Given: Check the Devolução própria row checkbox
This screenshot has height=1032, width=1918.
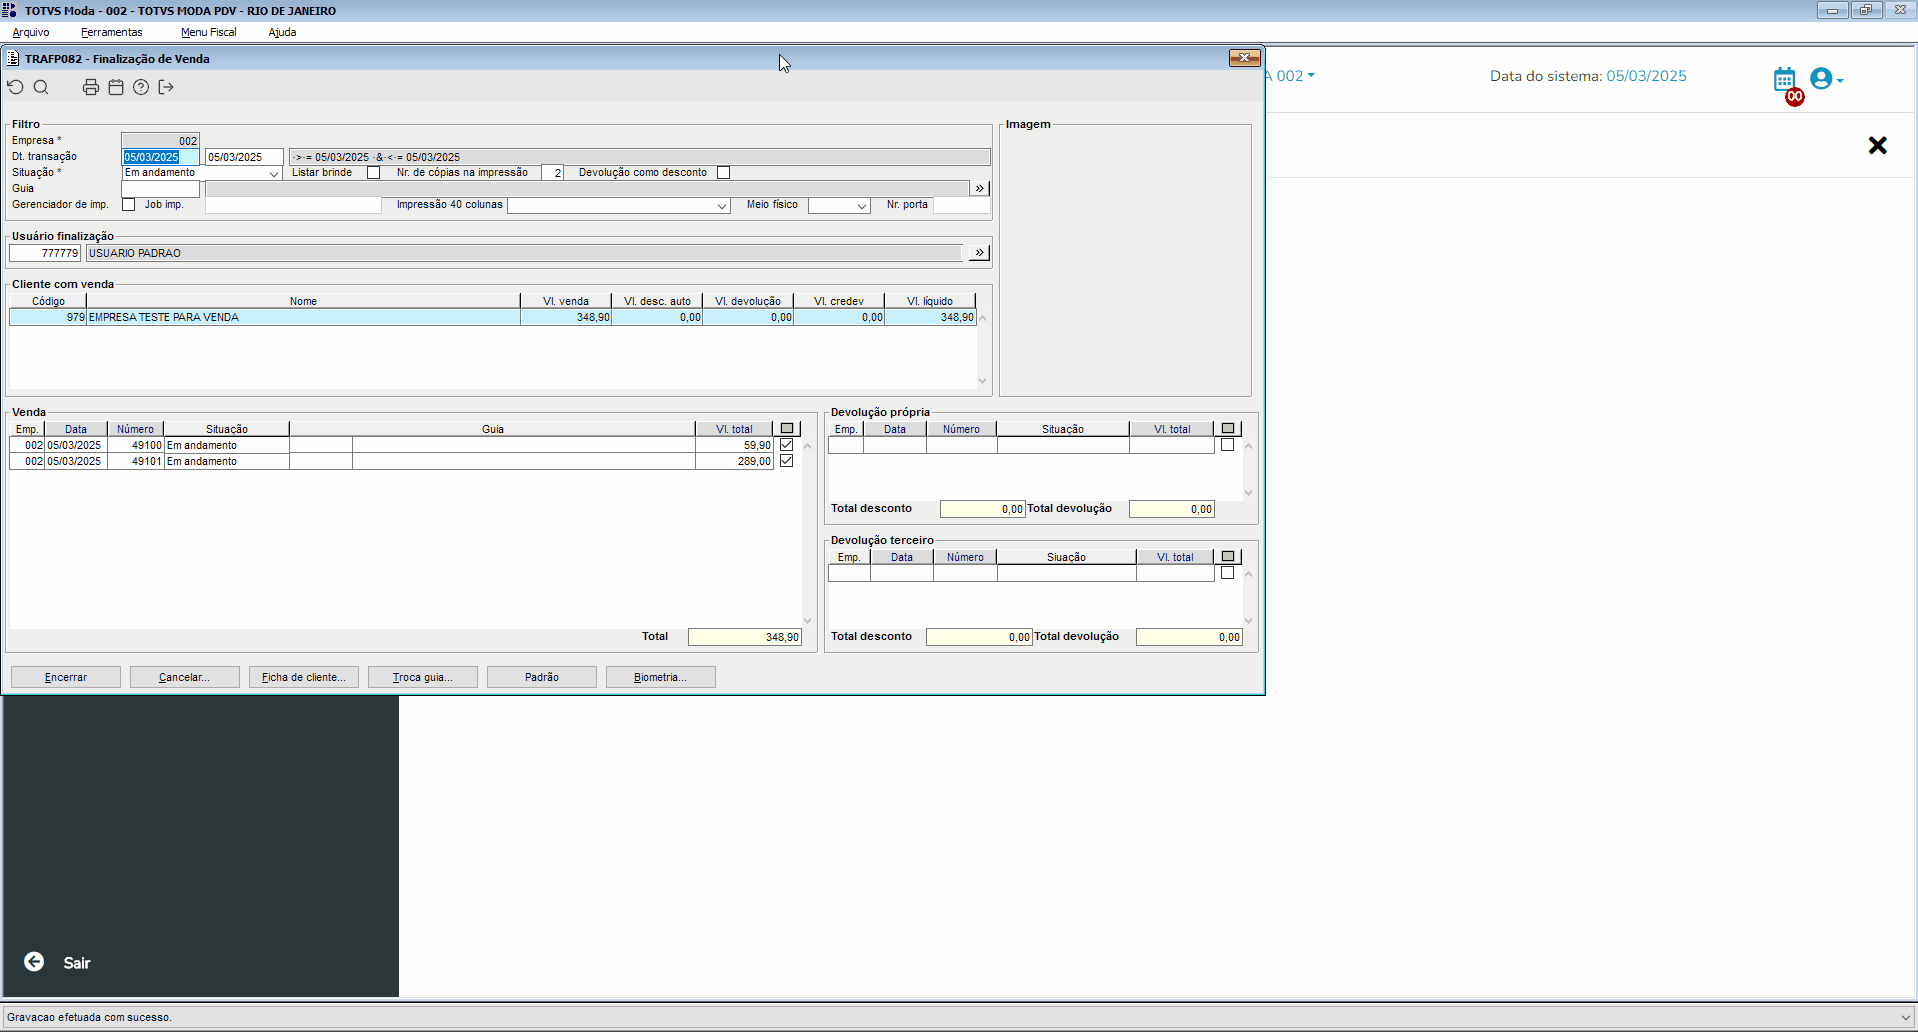Looking at the screenshot, I should [x=1227, y=445].
